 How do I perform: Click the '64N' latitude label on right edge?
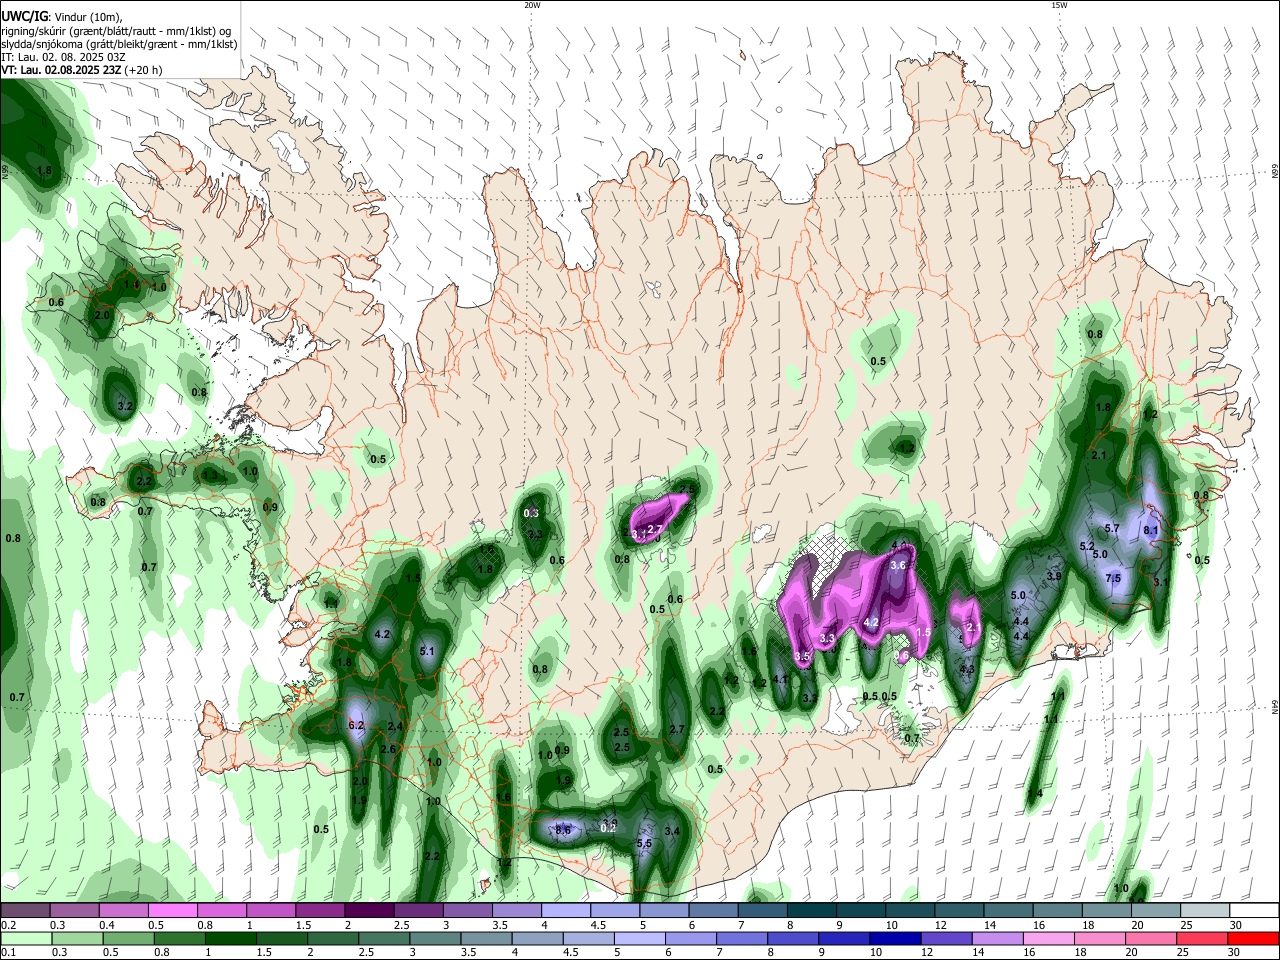coord(1275,706)
